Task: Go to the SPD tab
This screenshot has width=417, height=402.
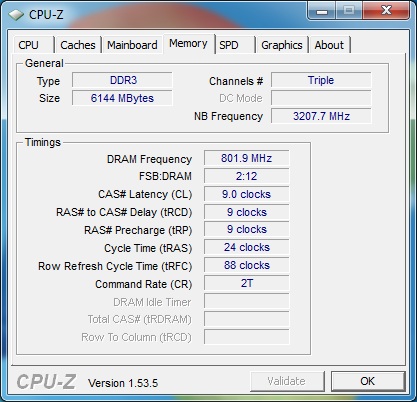Action: (235, 45)
